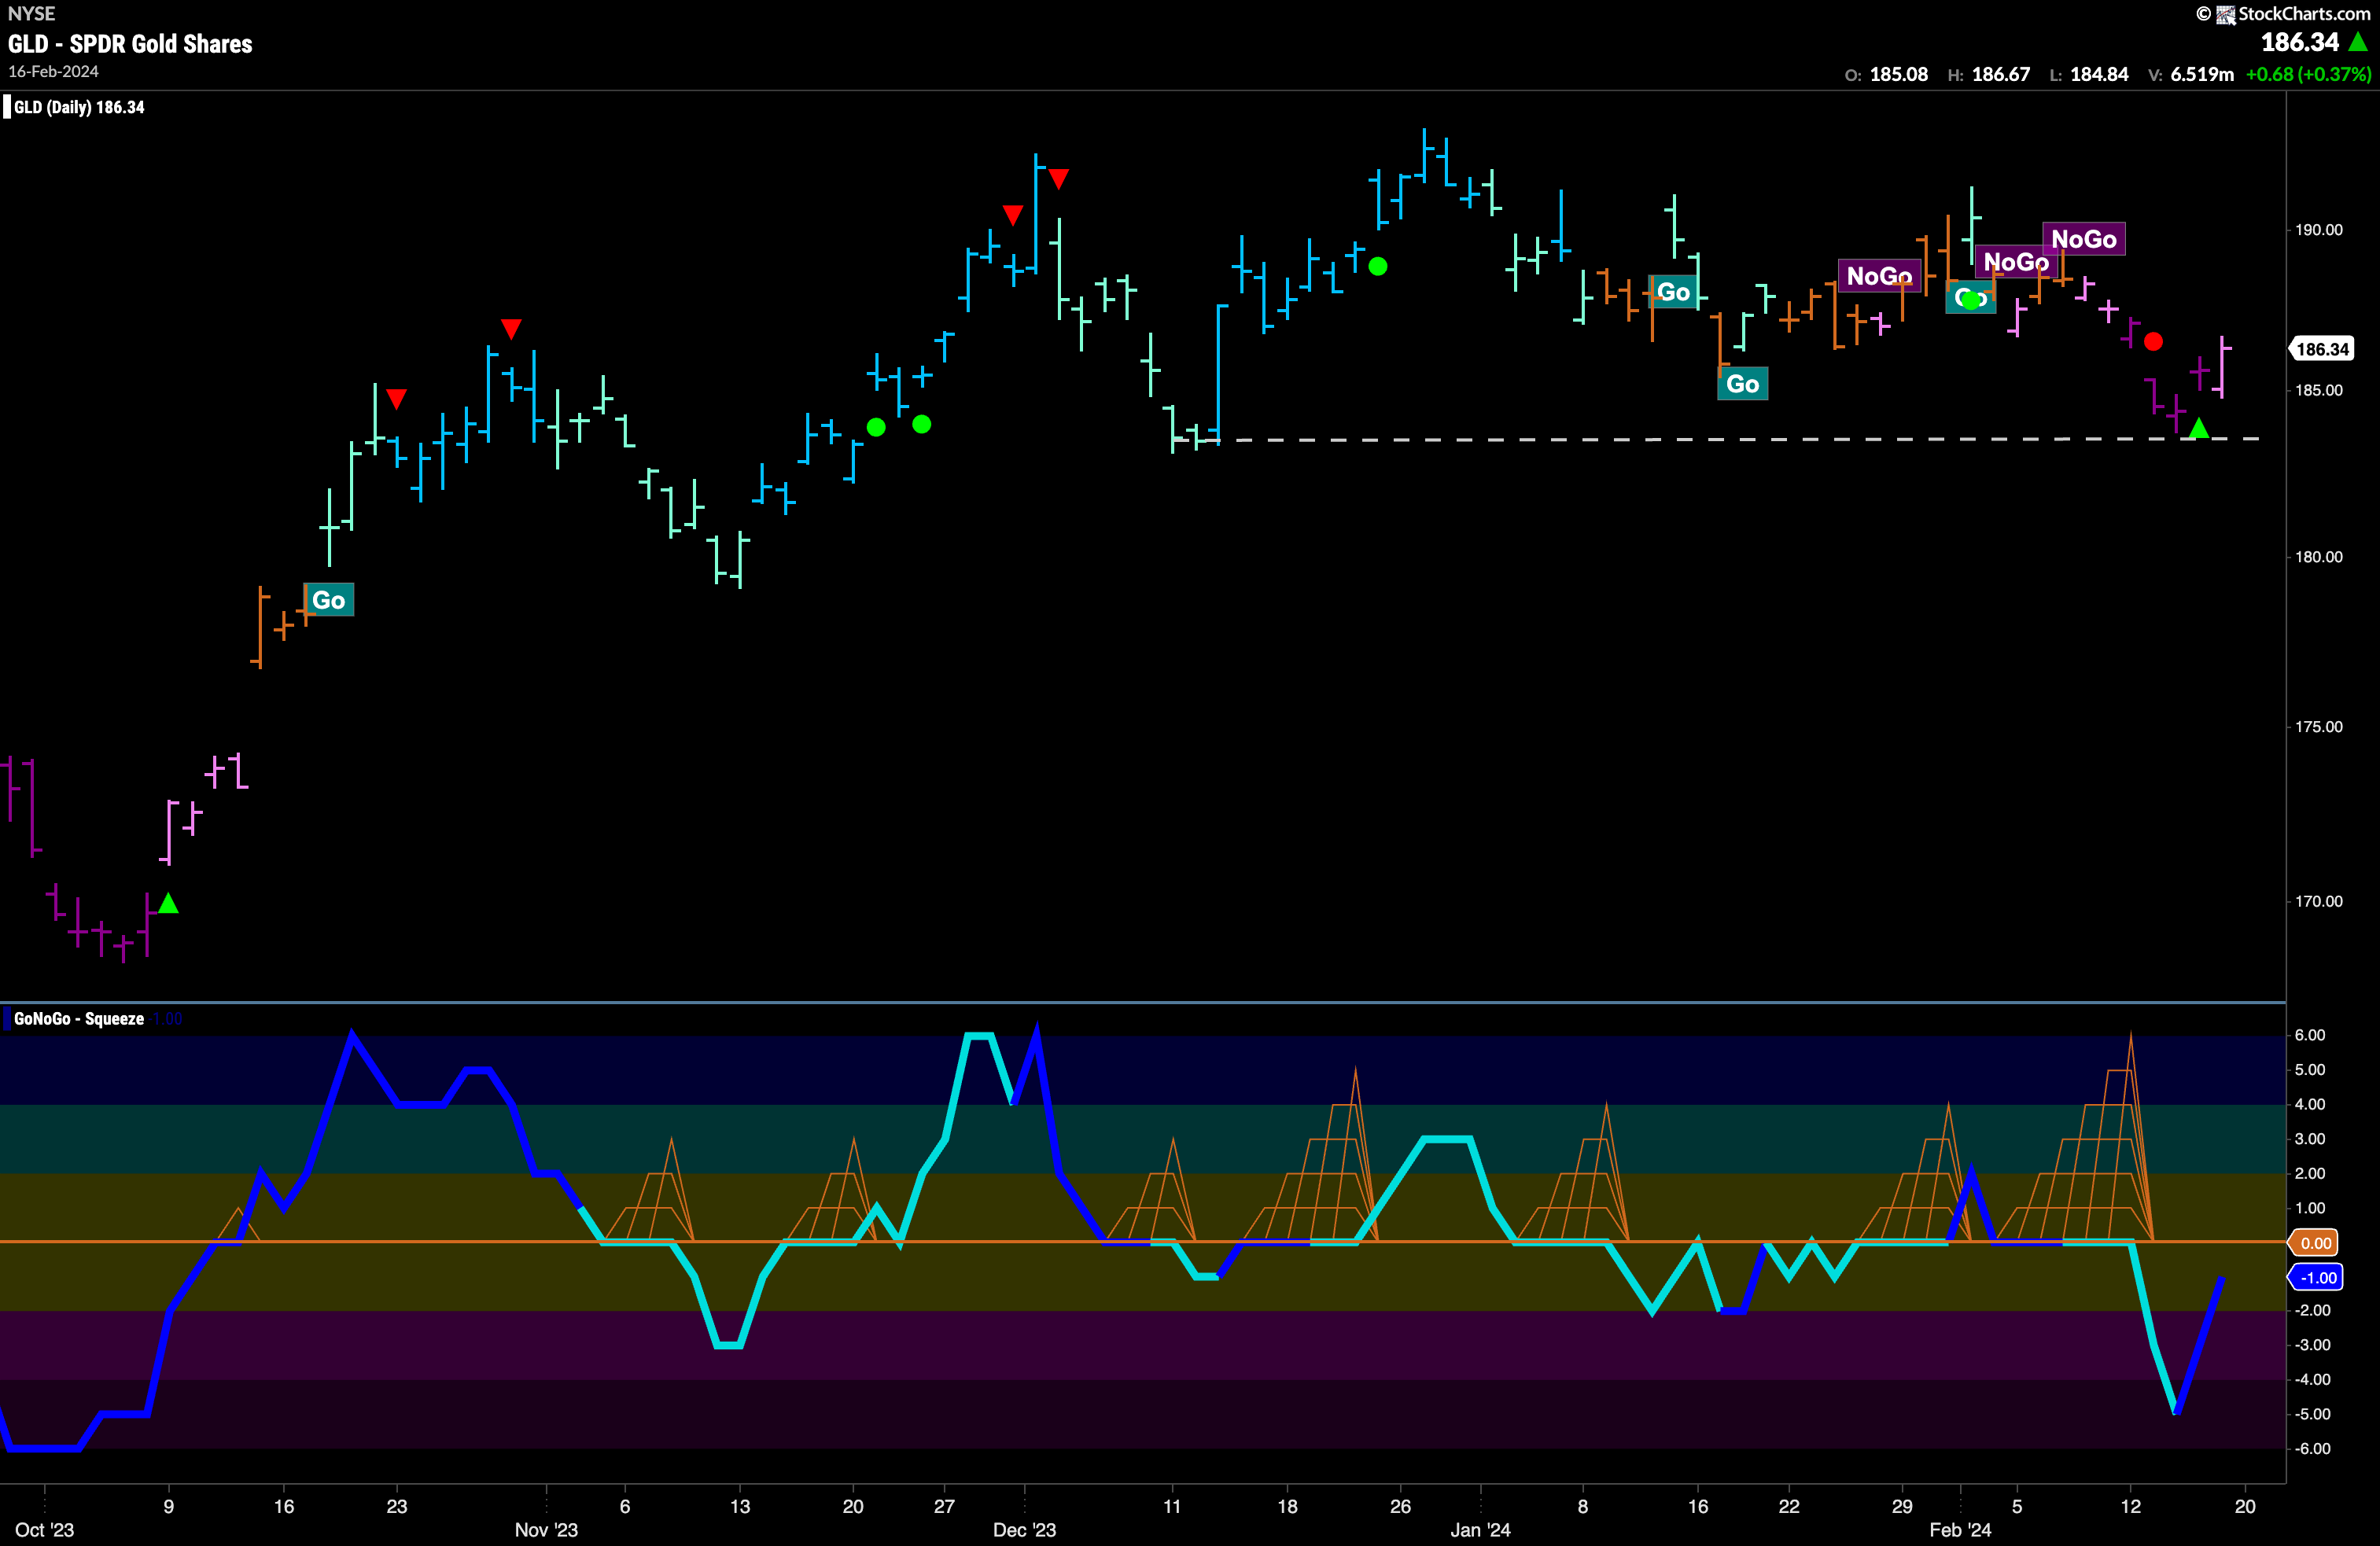Click the 180.00 price axis label
The width and height of the screenshot is (2380, 1546).
click(x=2319, y=557)
